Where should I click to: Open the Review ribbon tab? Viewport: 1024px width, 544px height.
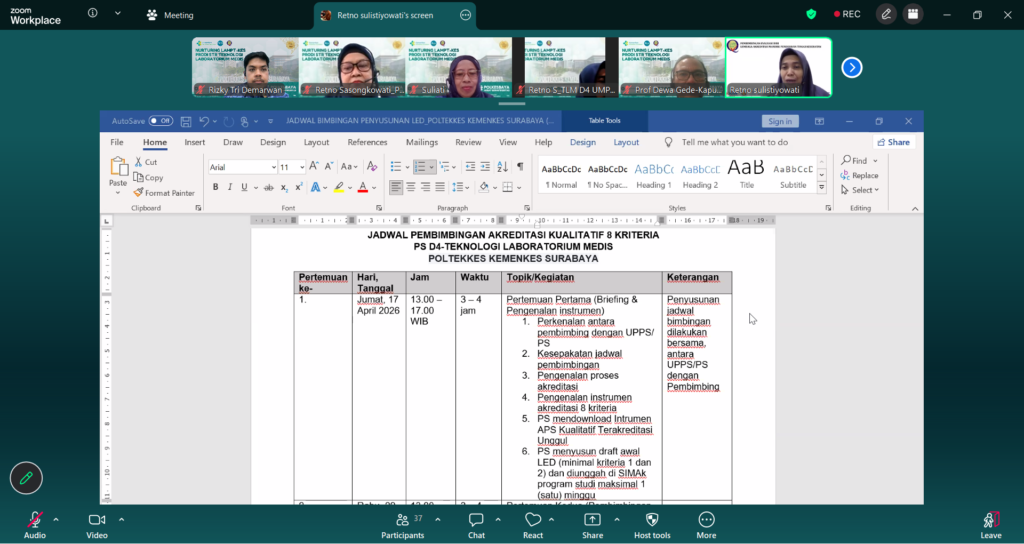[468, 142]
